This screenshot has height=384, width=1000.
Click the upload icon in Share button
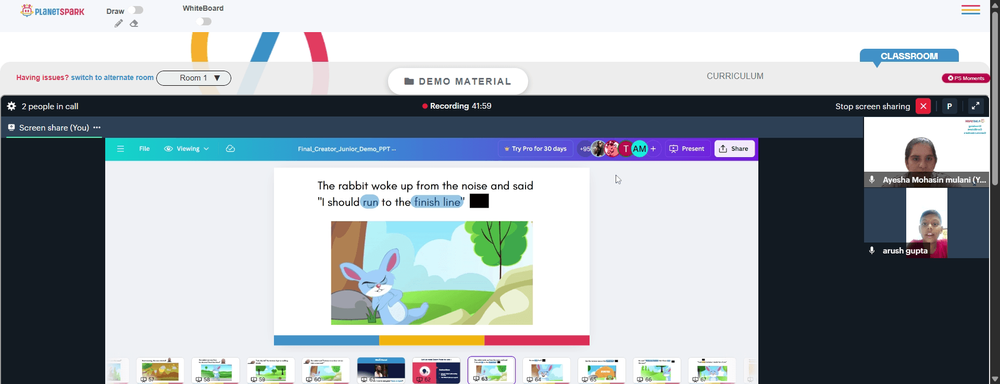(x=723, y=149)
